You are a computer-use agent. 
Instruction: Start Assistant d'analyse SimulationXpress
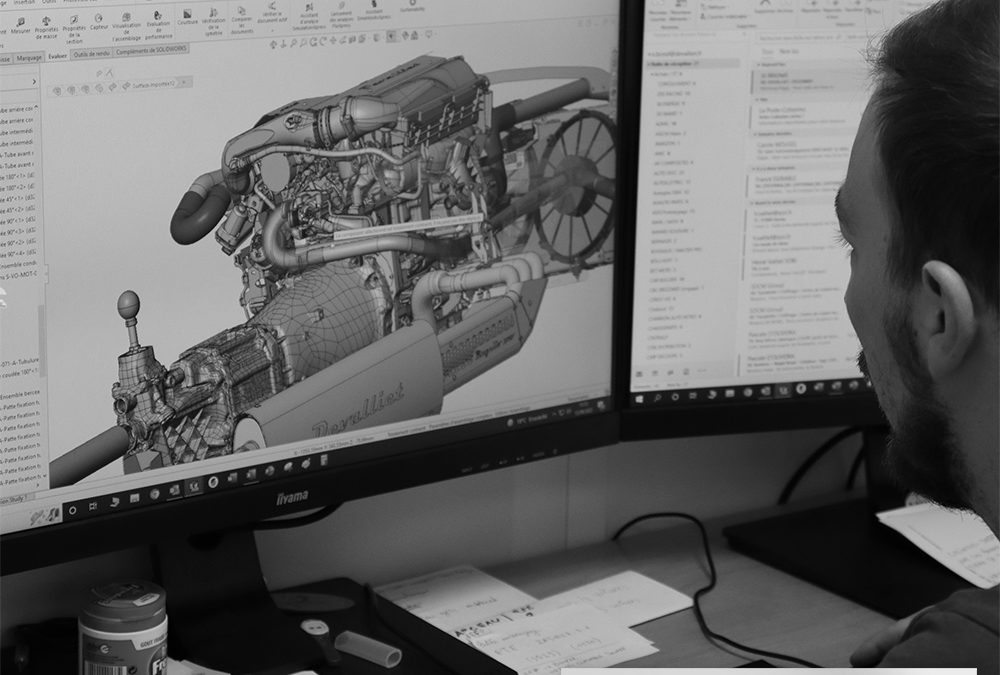tap(309, 17)
